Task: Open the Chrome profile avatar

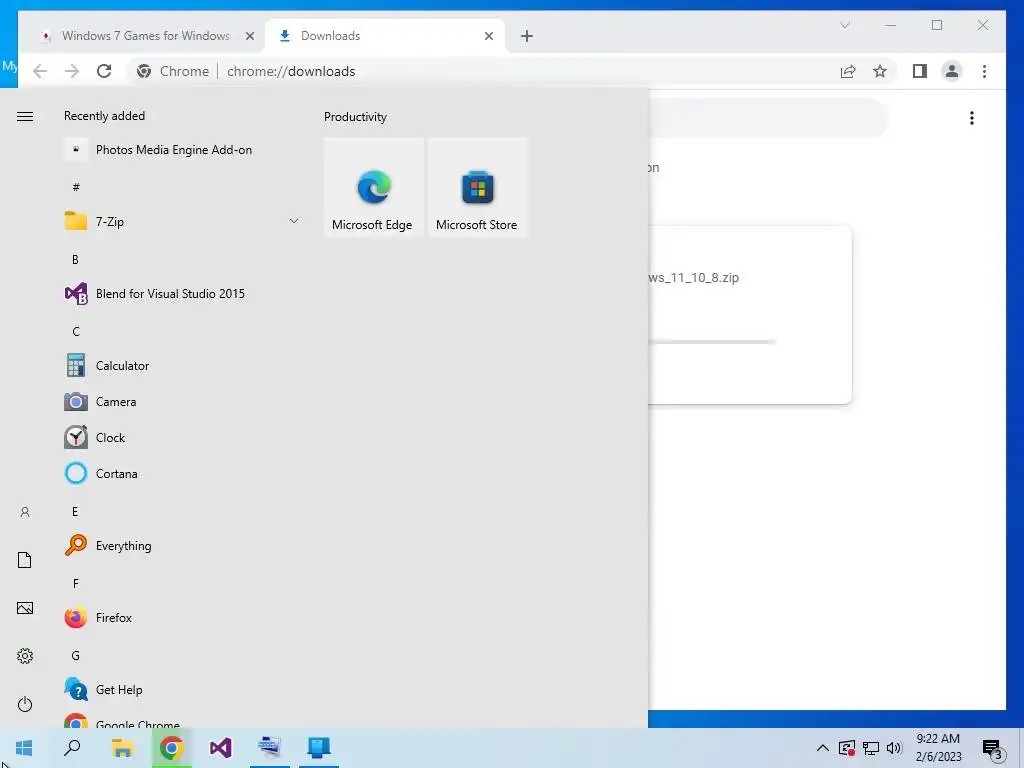Action: point(952,71)
